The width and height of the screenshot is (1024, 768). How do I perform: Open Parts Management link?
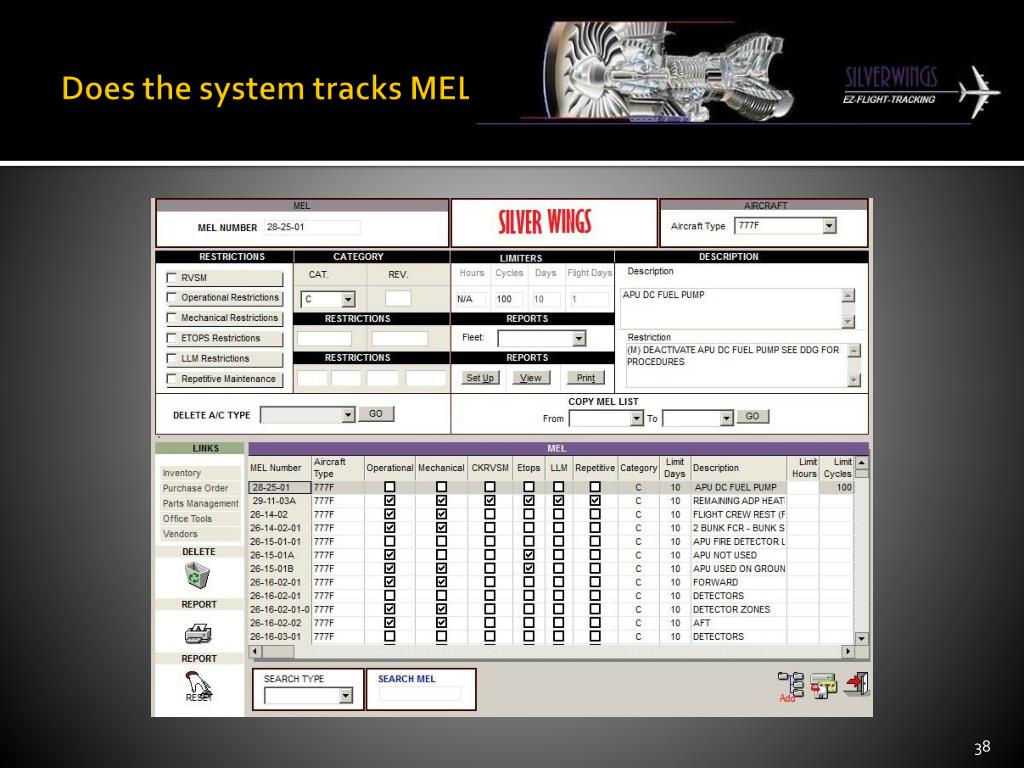tap(200, 504)
